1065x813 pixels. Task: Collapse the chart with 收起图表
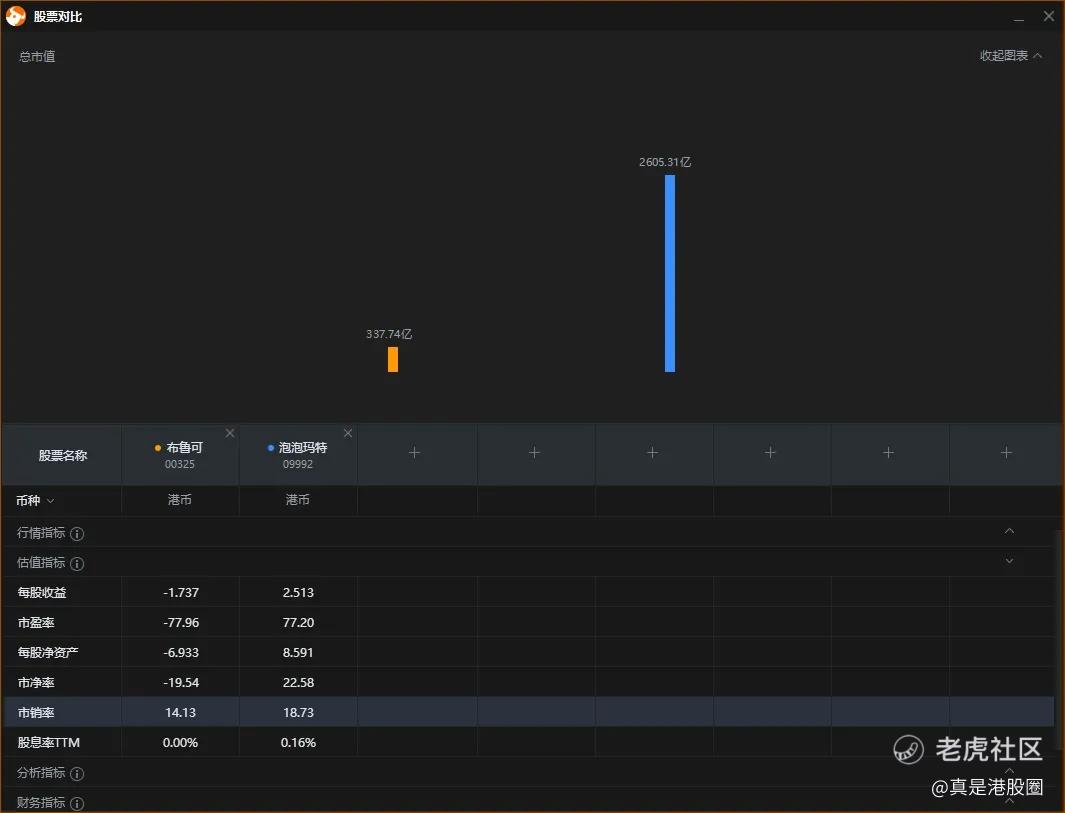click(x=1010, y=56)
